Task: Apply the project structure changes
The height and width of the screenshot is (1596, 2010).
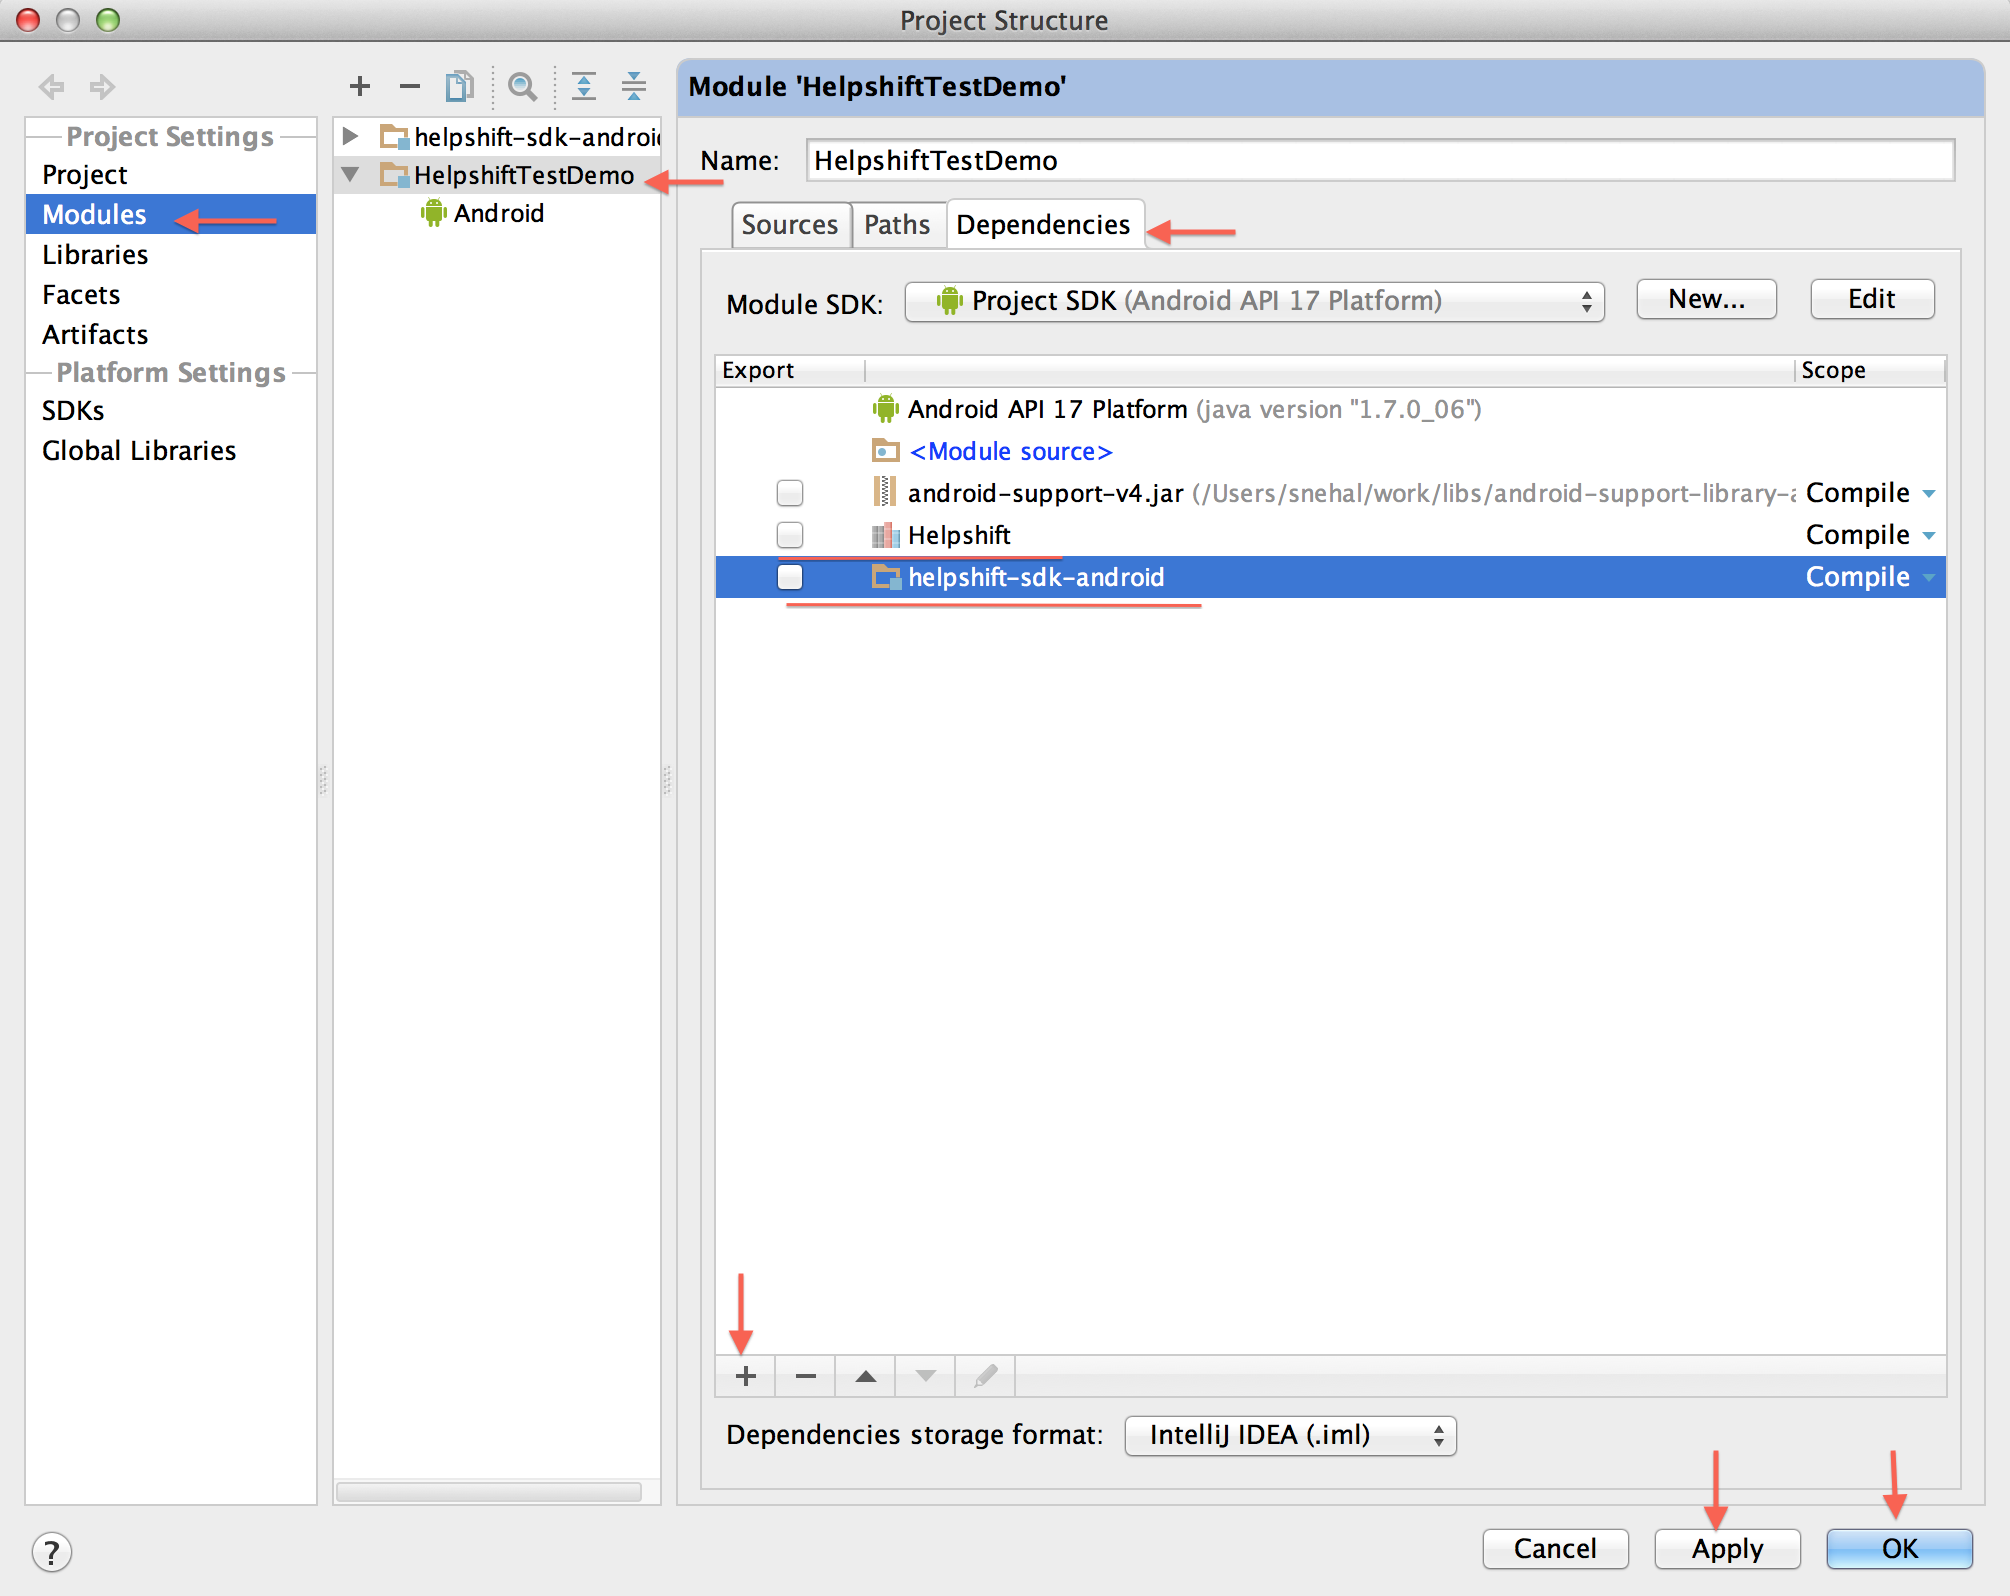Action: (1726, 1548)
